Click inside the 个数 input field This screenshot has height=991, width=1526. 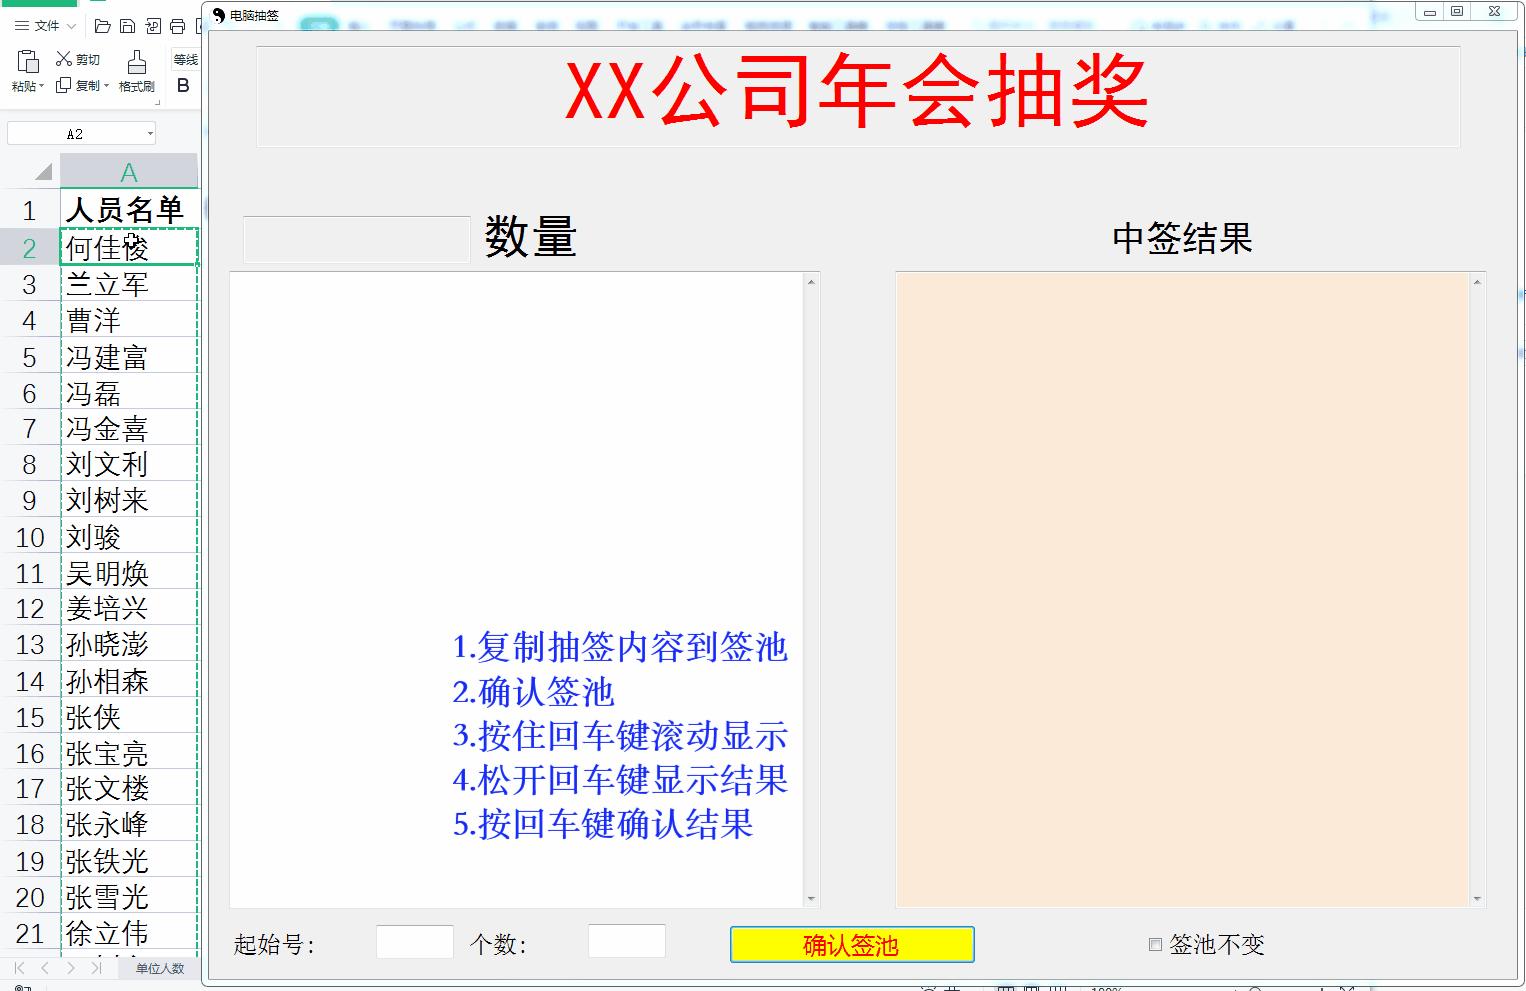[x=626, y=940]
